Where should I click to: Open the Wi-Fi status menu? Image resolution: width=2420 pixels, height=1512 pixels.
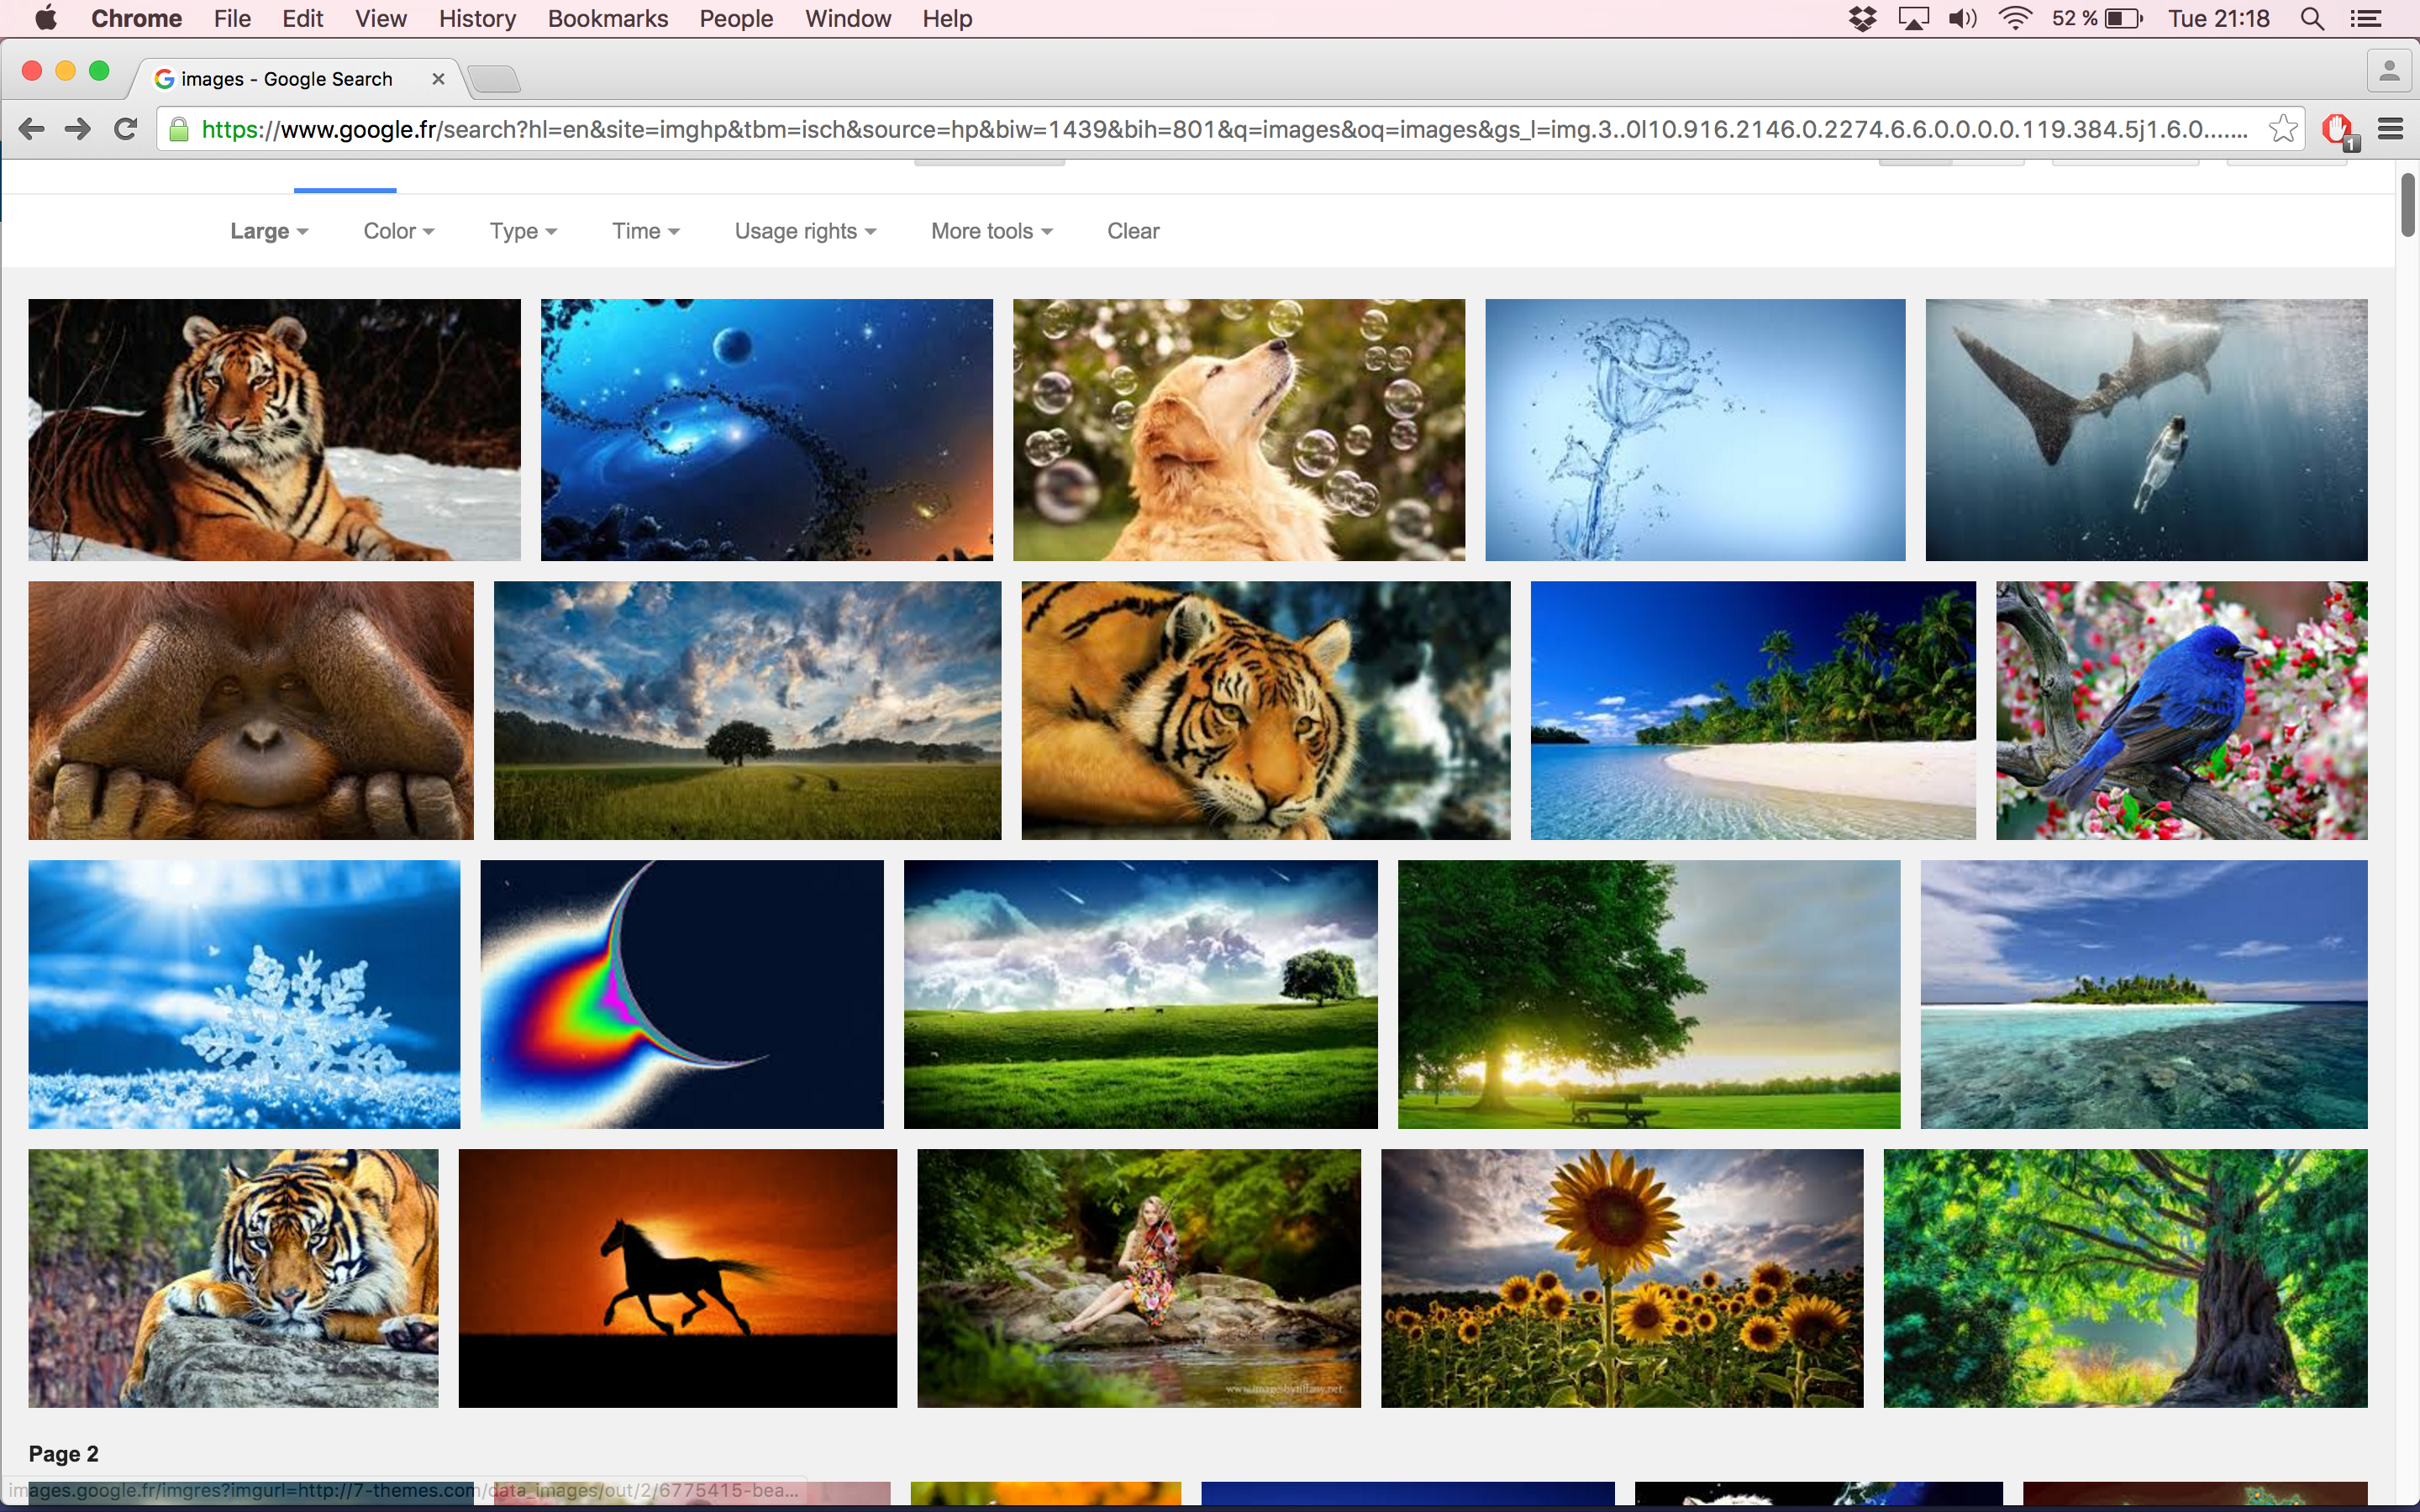coord(2015,19)
